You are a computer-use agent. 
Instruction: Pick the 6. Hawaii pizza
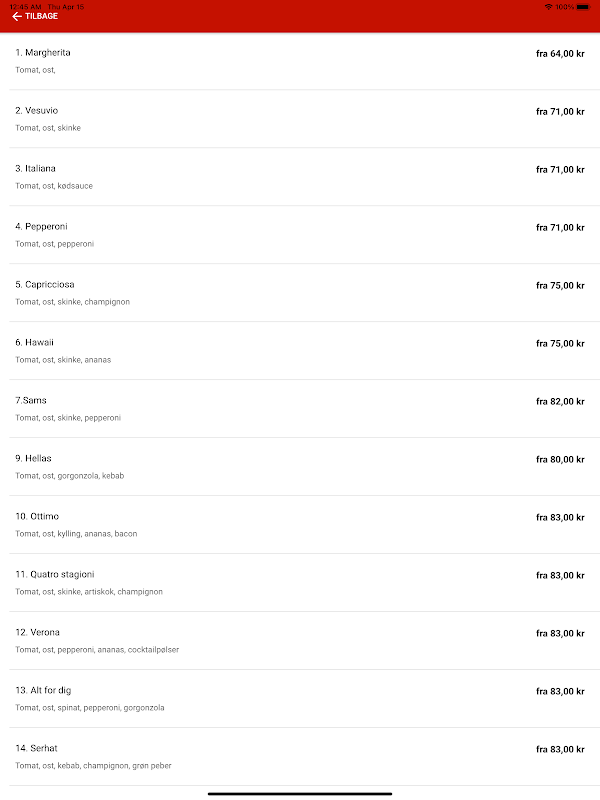[x=34, y=342]
